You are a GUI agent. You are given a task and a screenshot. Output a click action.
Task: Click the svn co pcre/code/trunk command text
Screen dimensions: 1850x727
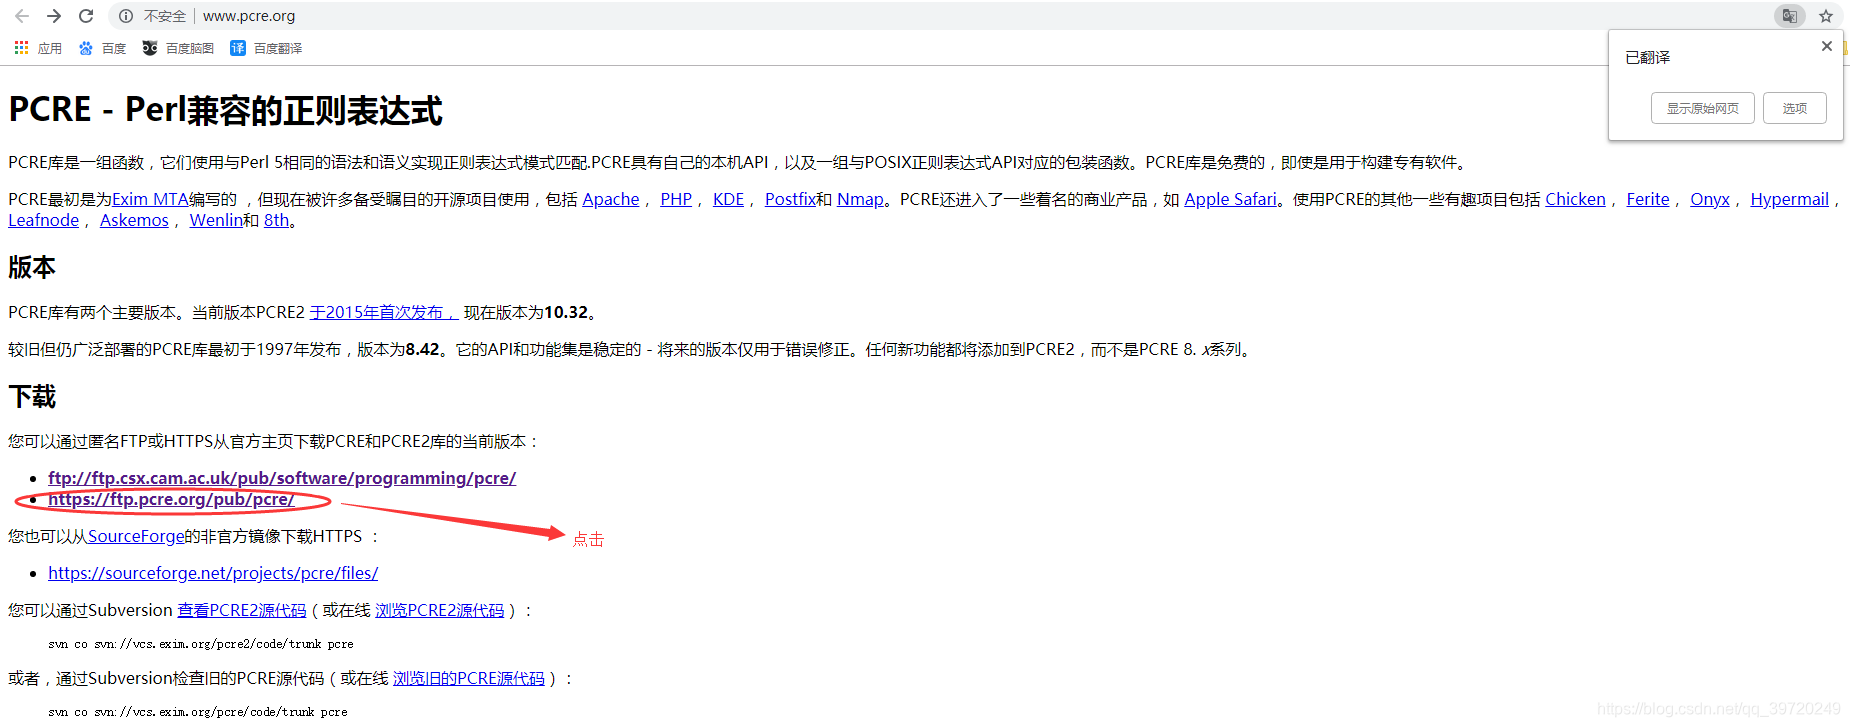[198, 712]
